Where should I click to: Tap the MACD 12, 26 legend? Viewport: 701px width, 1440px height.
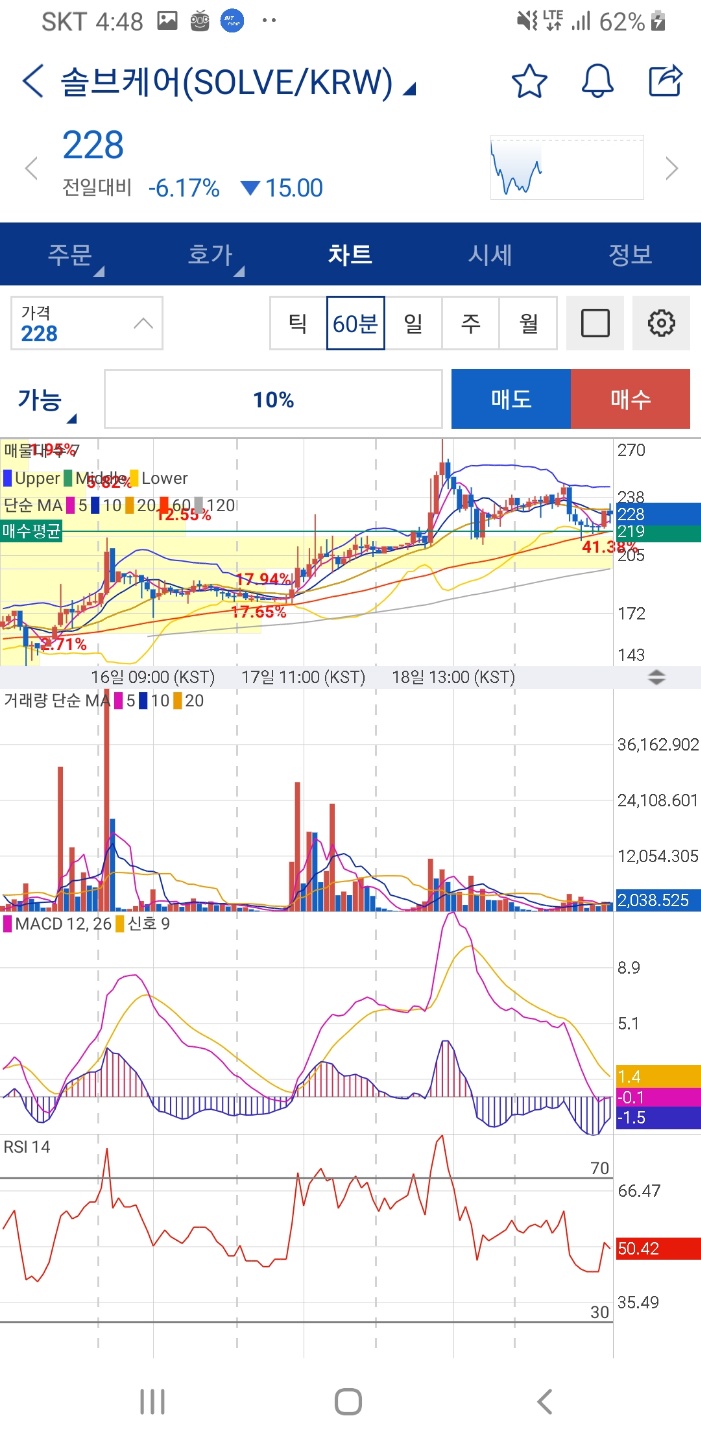click(57, 924)
